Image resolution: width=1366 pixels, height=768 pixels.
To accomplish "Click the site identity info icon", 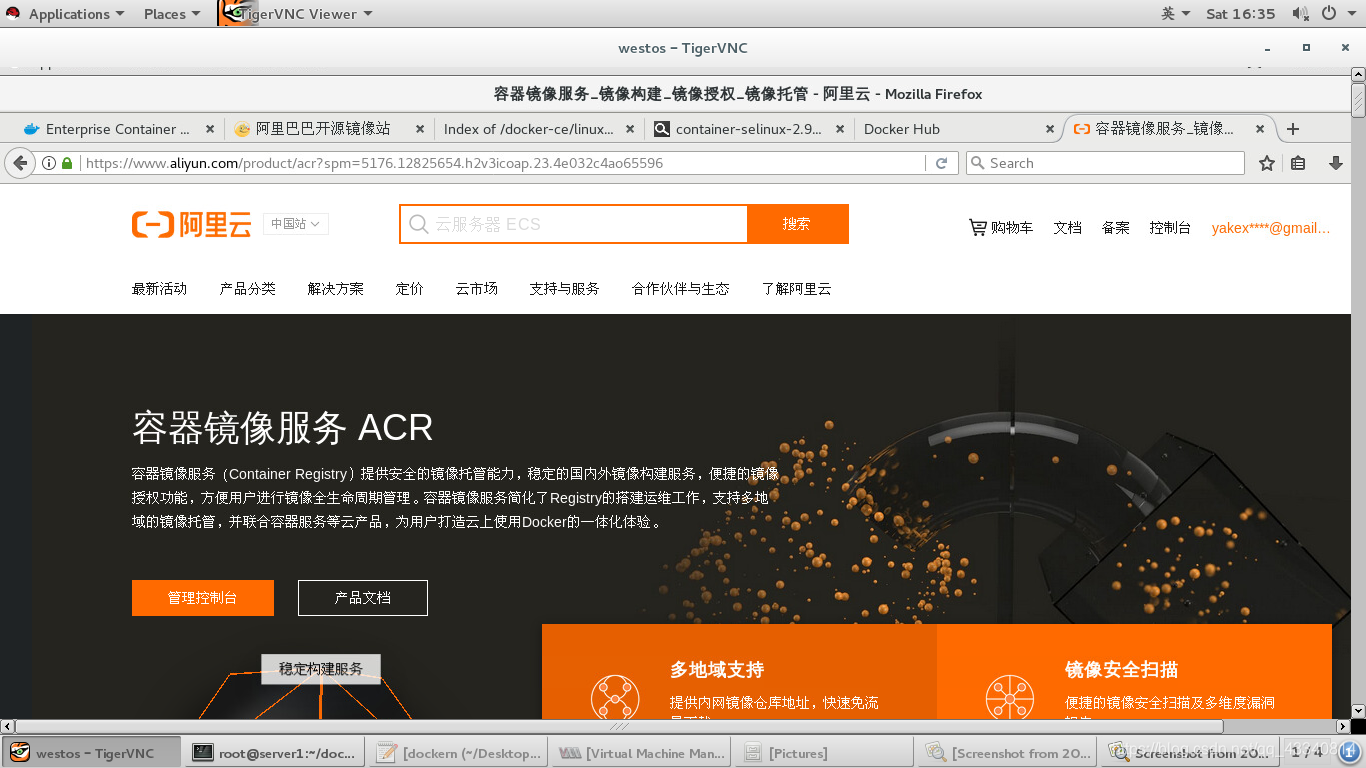I will coord(49,163).
